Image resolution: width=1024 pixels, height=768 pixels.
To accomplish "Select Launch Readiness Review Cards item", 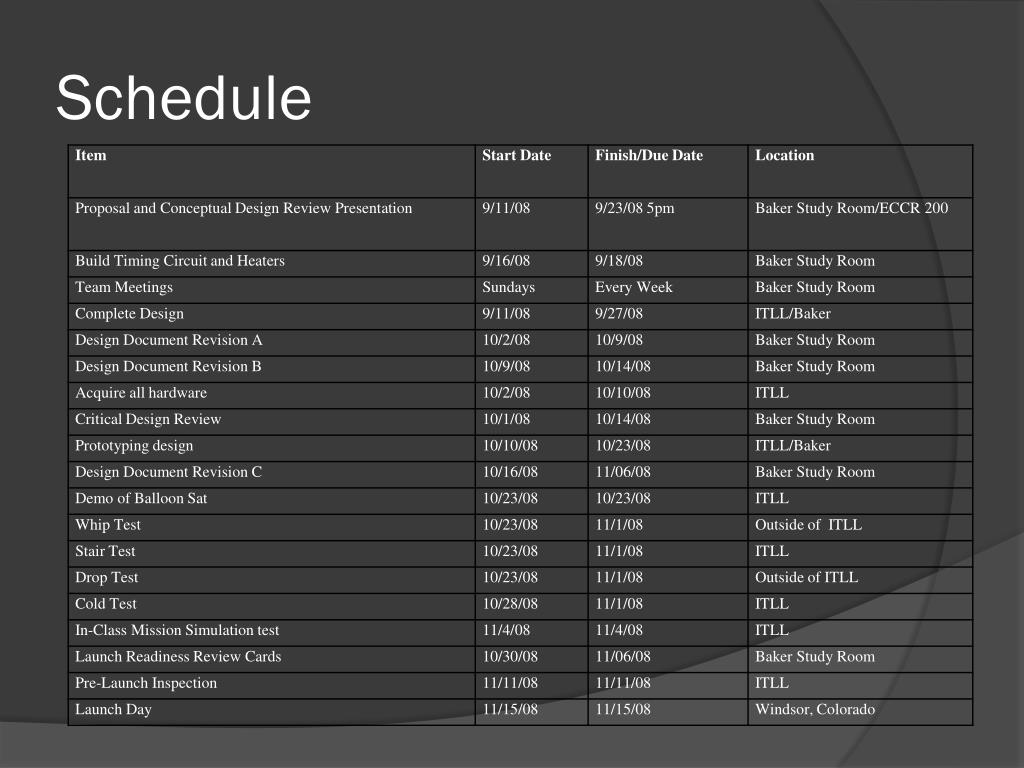I will pos(178,657).
